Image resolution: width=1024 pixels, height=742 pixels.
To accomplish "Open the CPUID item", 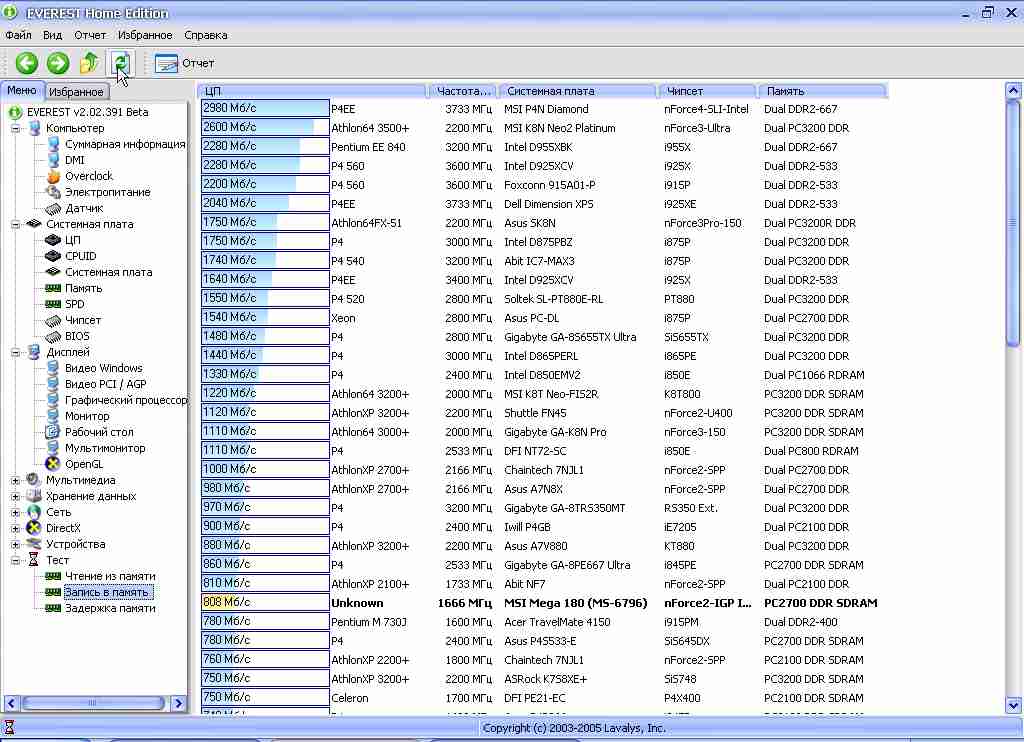I will point(80,256).
